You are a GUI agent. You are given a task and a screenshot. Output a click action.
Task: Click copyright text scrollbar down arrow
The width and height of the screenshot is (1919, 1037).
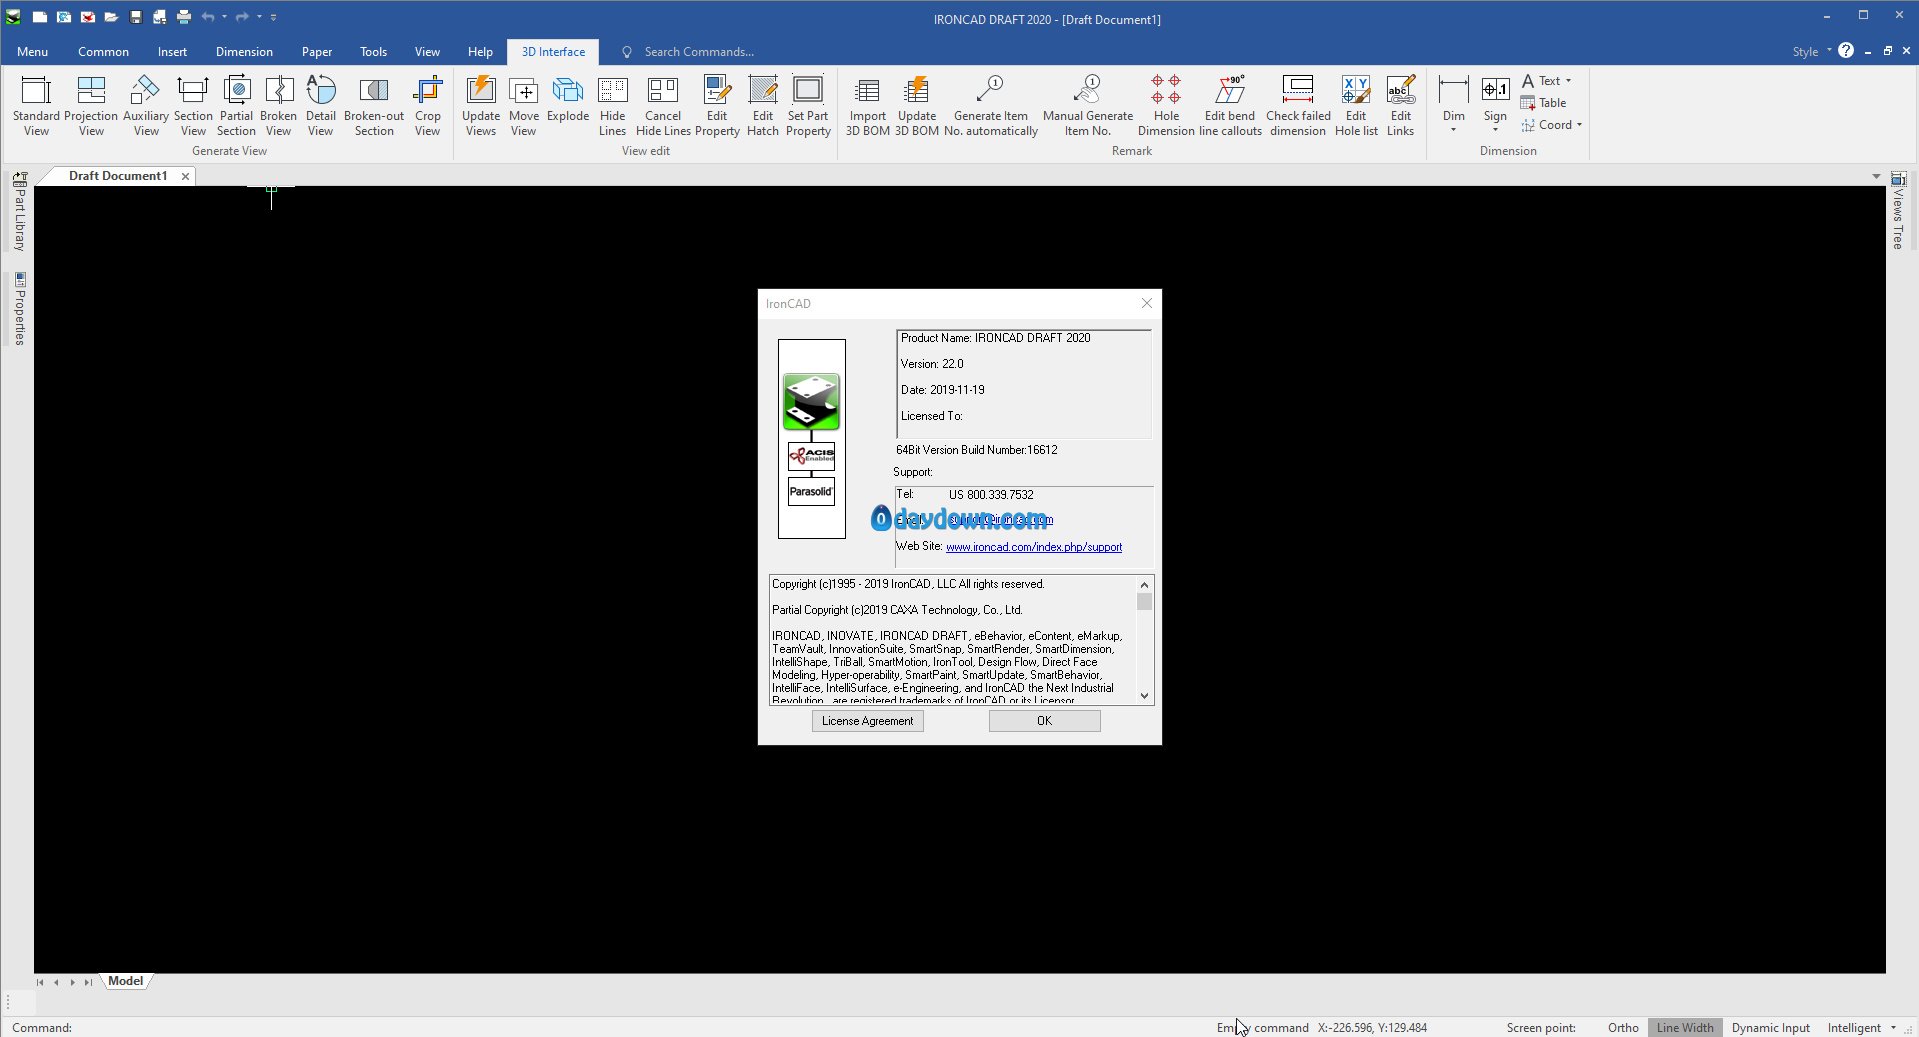click(x=1144, y=695)
